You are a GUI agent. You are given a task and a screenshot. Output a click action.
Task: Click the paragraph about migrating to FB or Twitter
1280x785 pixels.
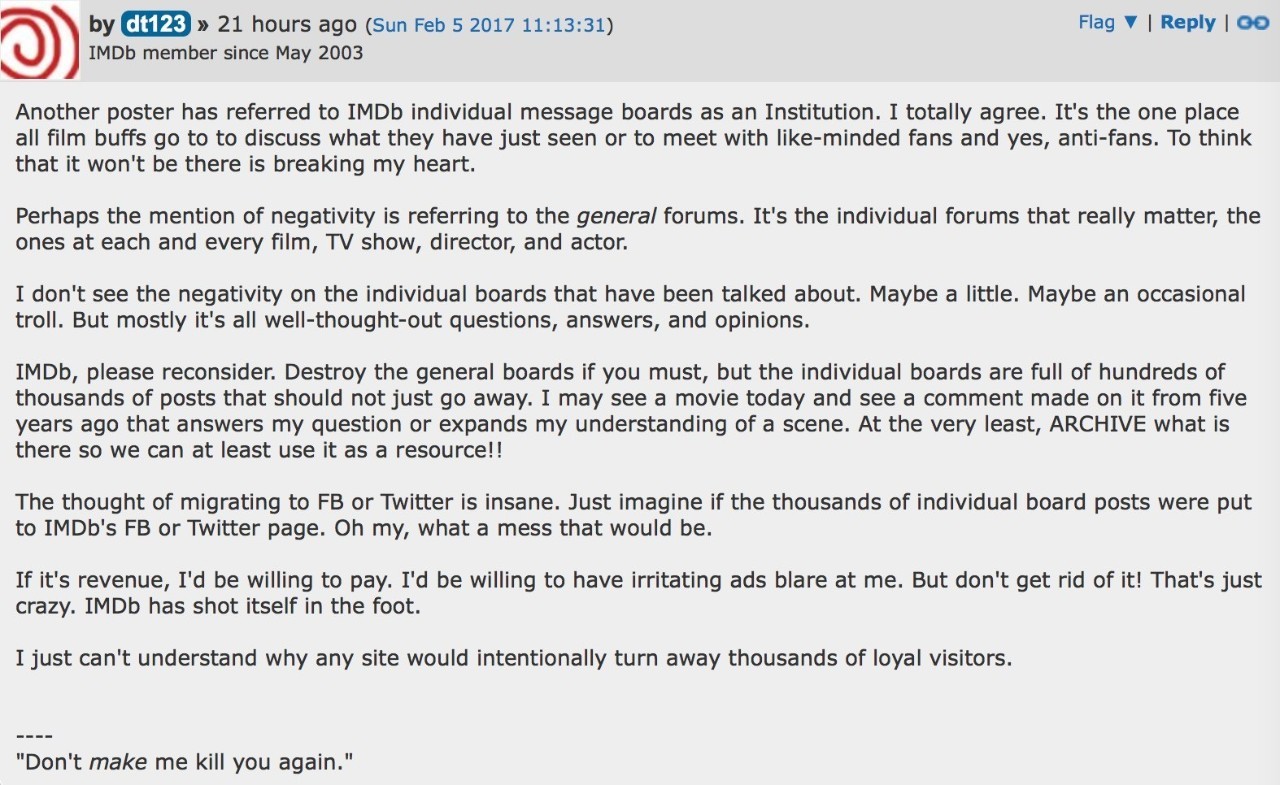click(x=632, y=515)
